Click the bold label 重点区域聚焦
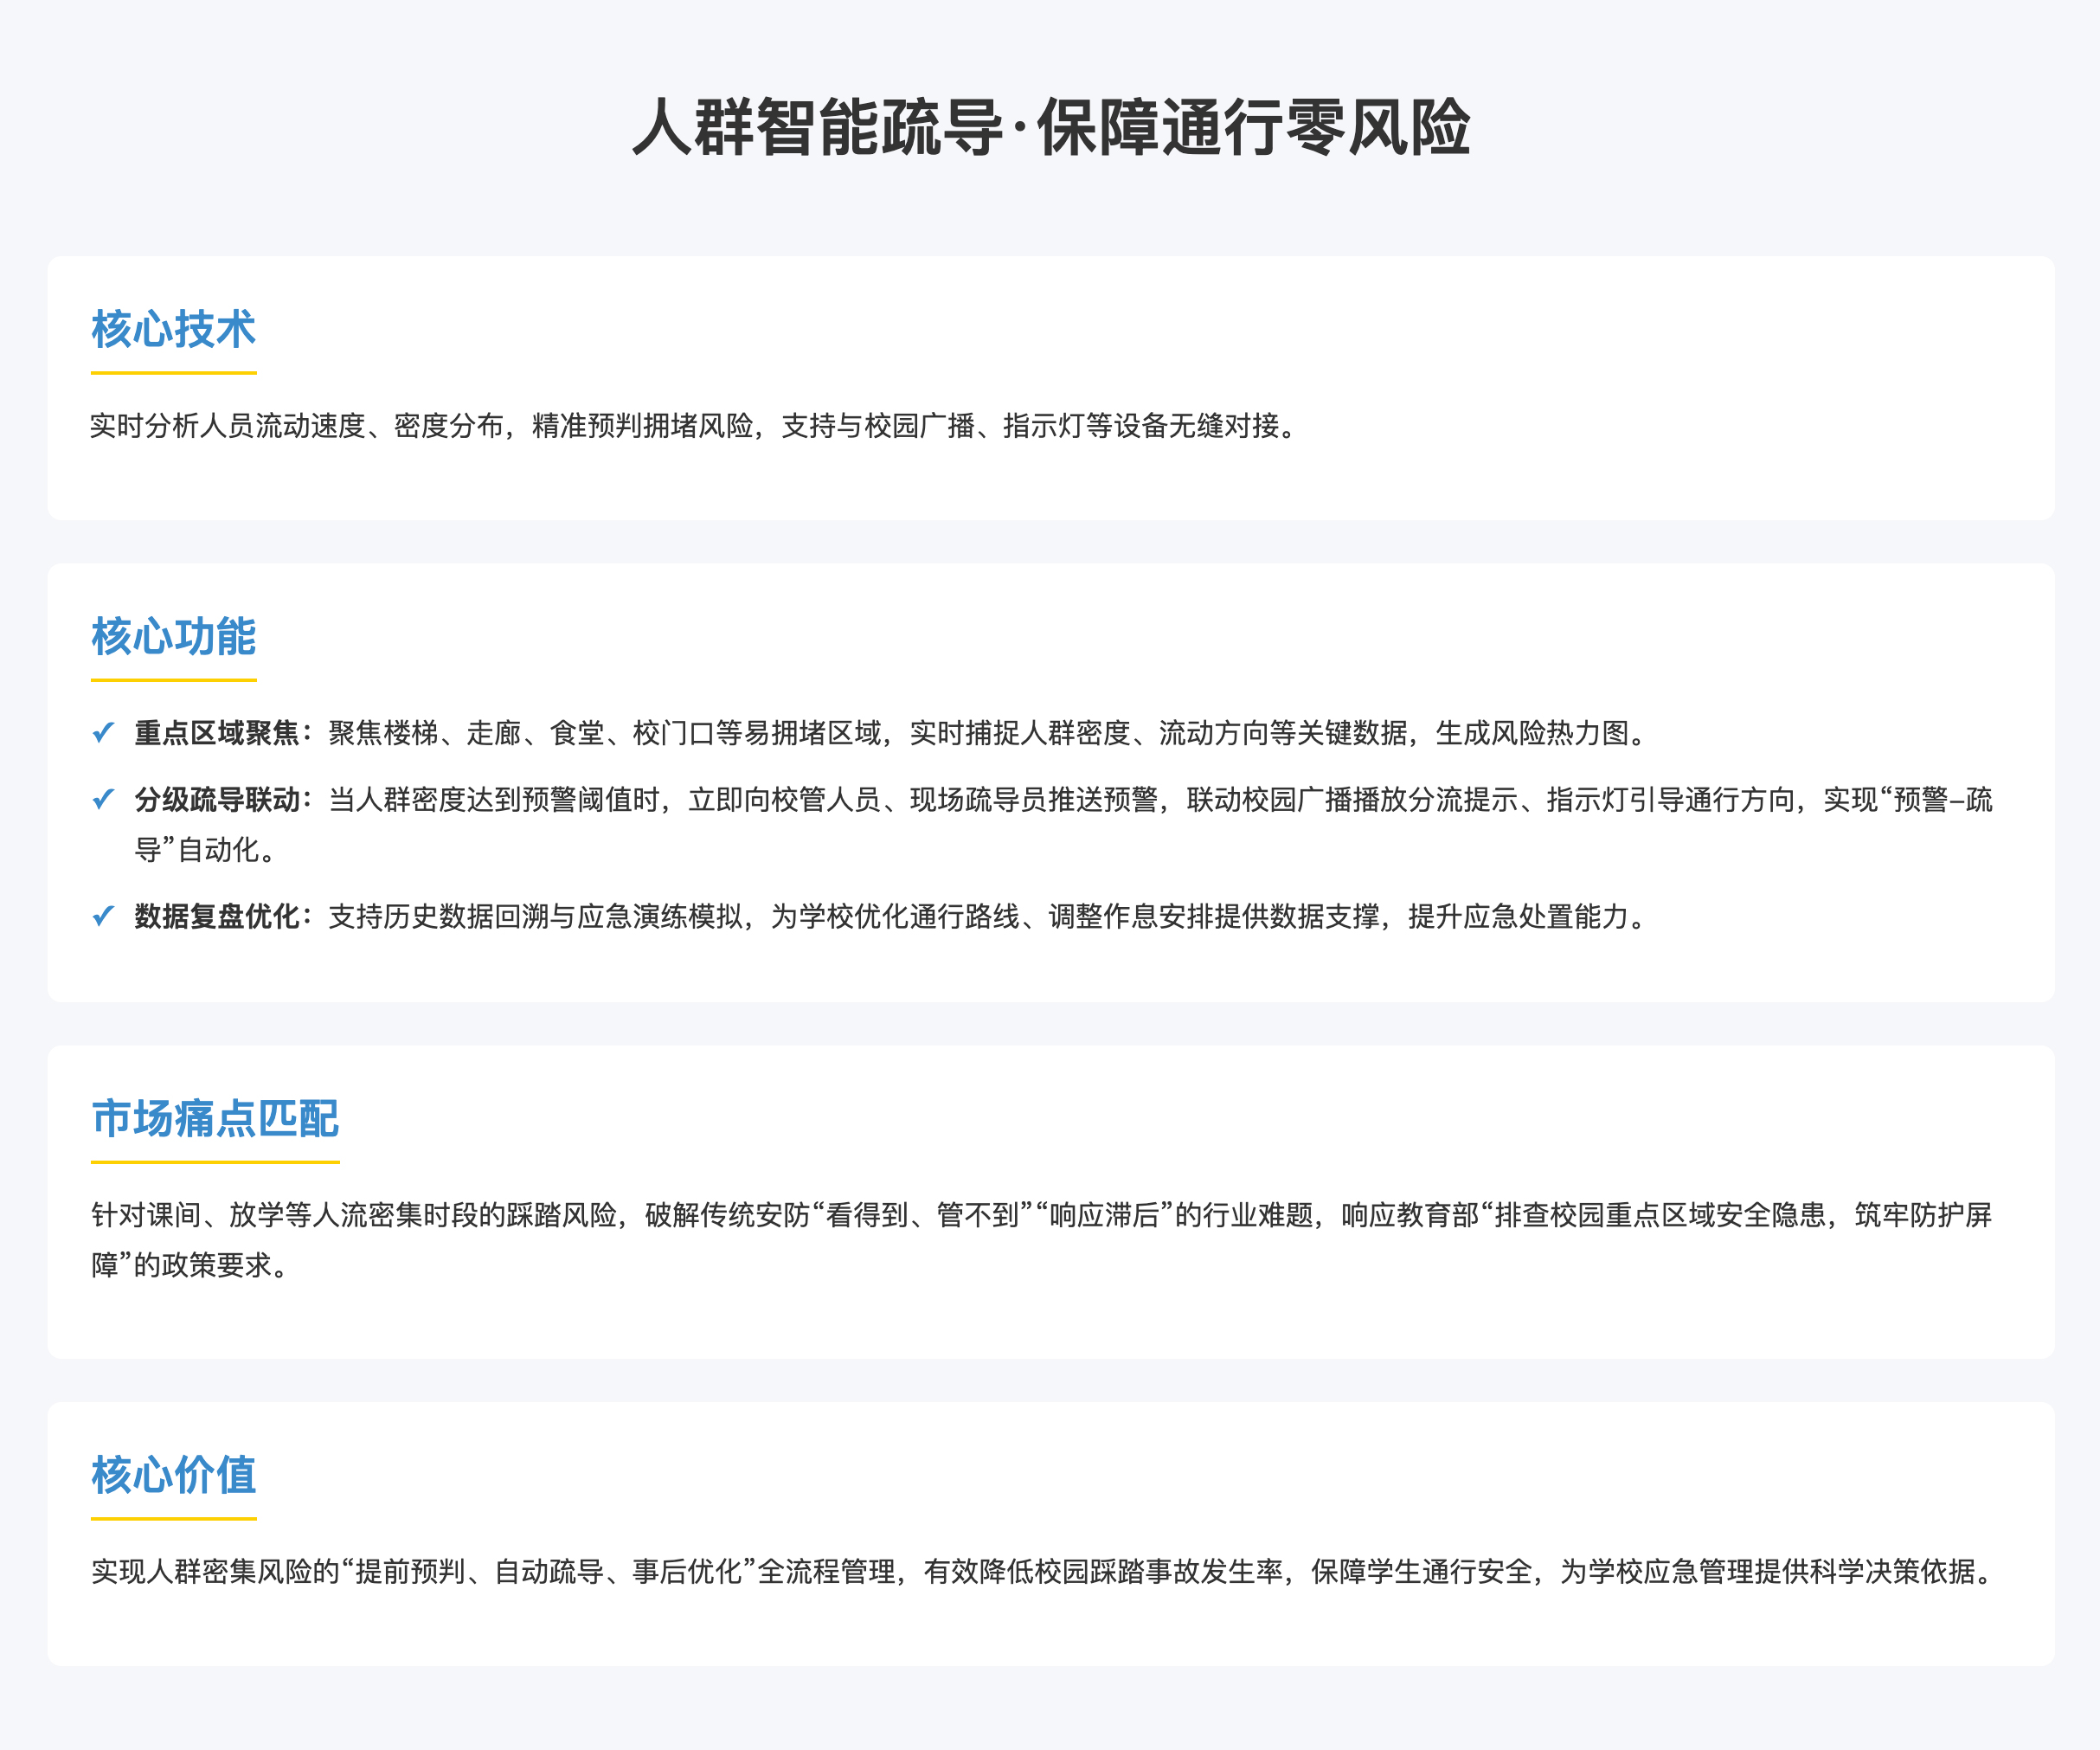 (x=217, y=733)
